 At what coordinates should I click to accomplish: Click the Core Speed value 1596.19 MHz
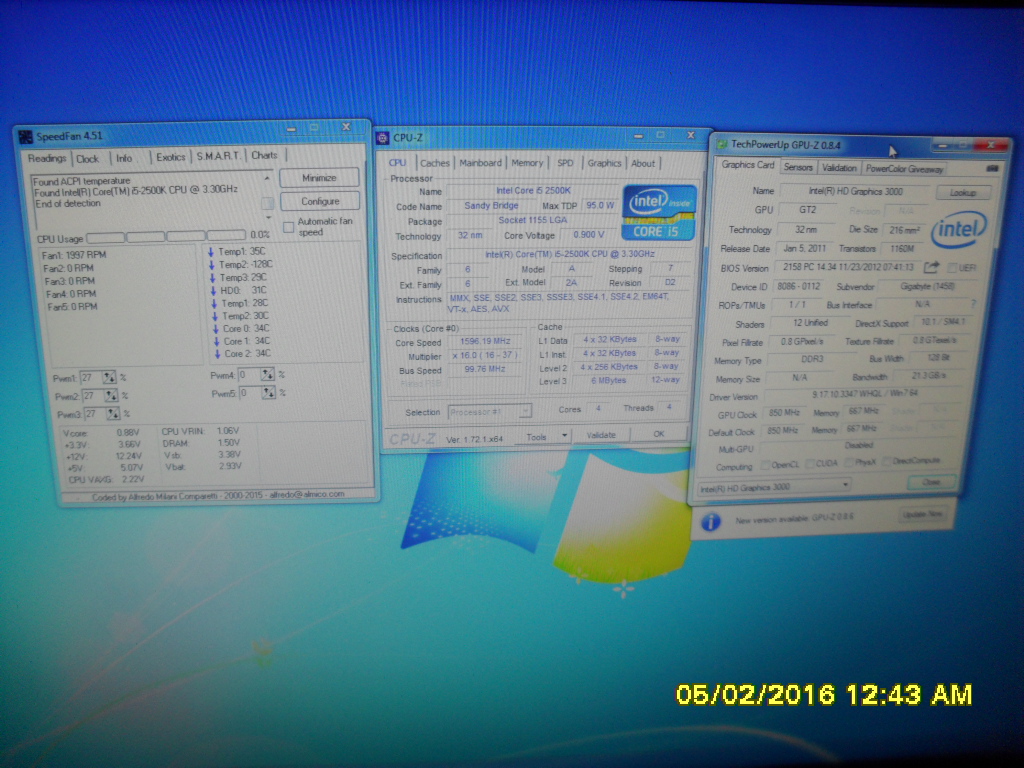pyautogui.click(x=485, y=341)
